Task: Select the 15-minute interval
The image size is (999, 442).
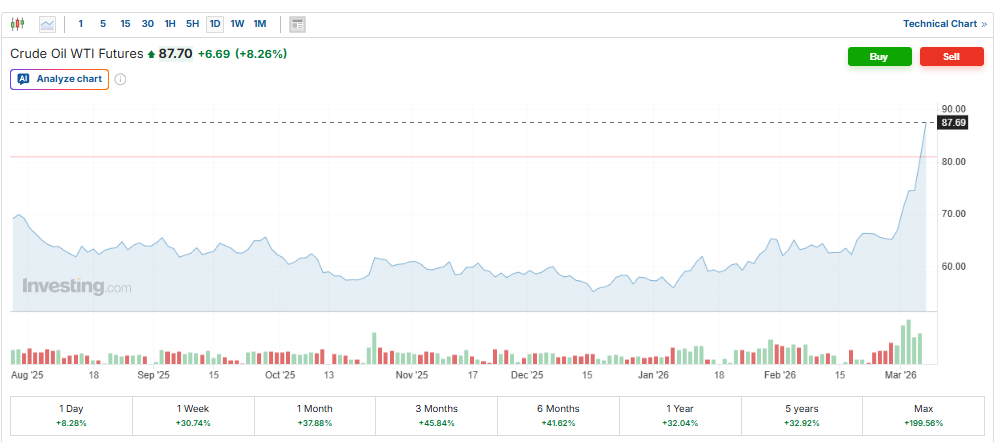Action: tap(125, 23)
